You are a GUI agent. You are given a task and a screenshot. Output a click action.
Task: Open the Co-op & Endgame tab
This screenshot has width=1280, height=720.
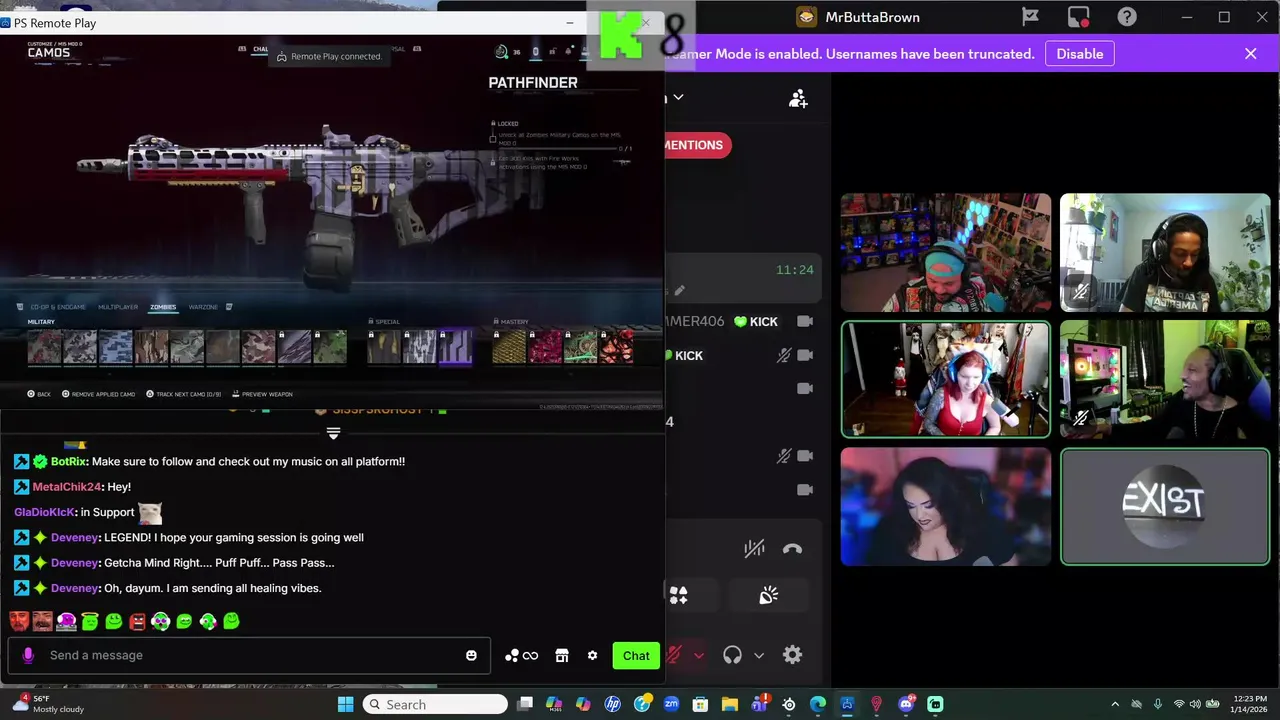point(58,307)
